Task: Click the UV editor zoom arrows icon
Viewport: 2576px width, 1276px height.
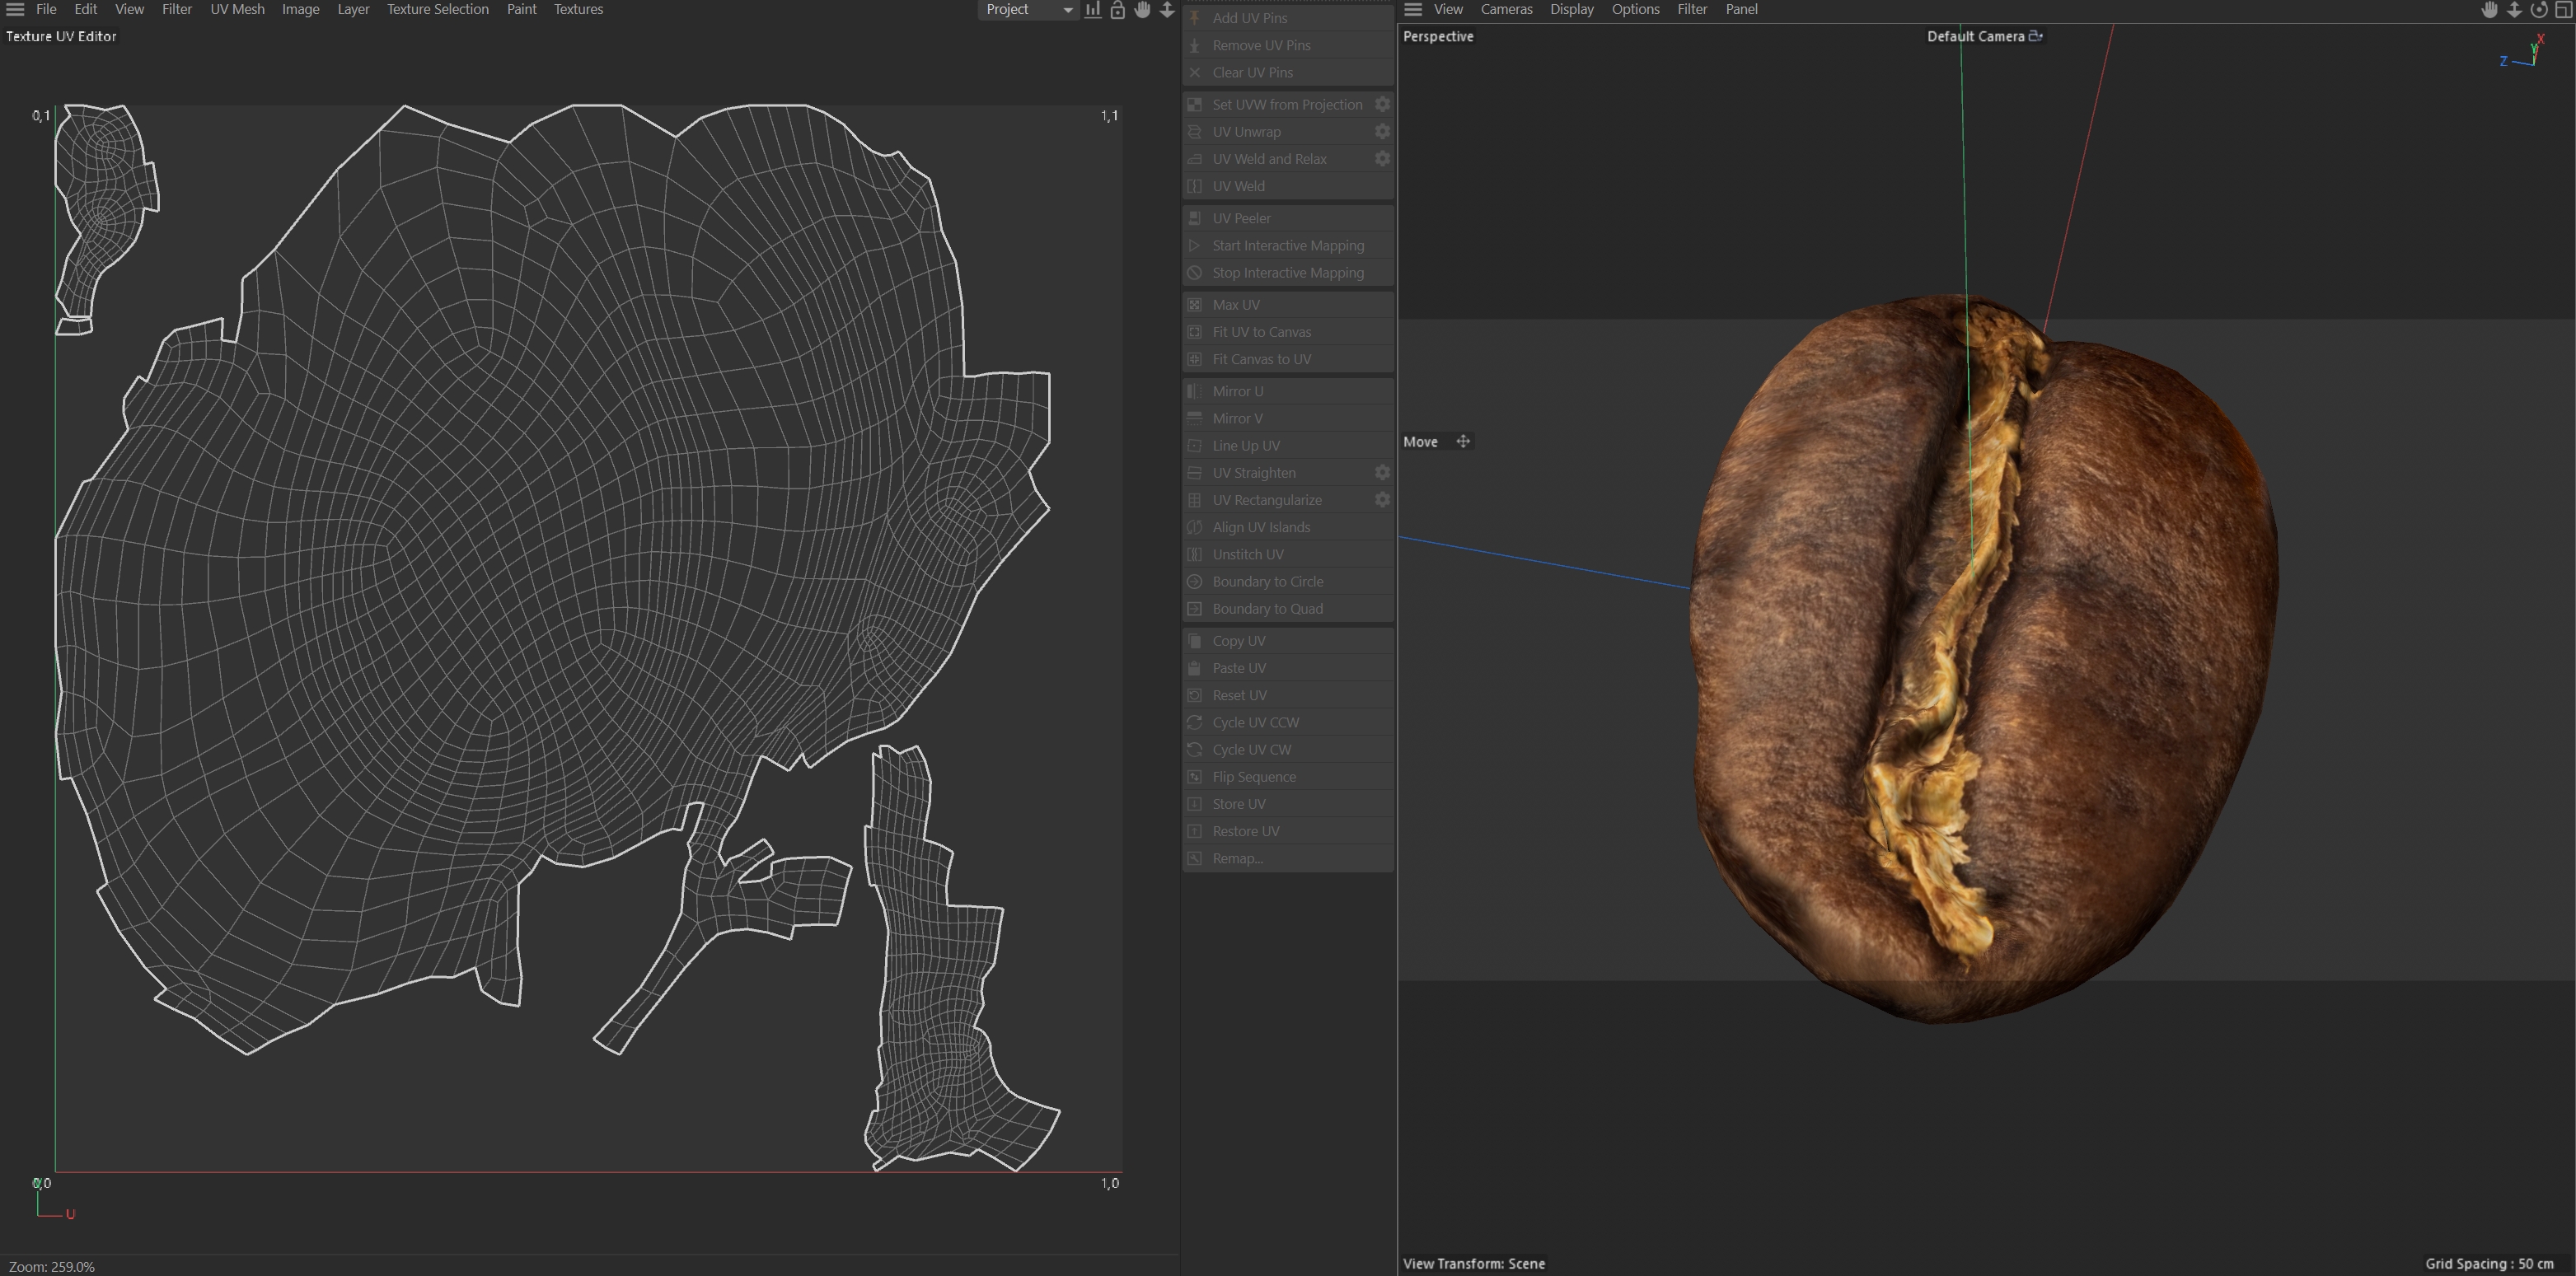Action: [x=1166, y=10]
